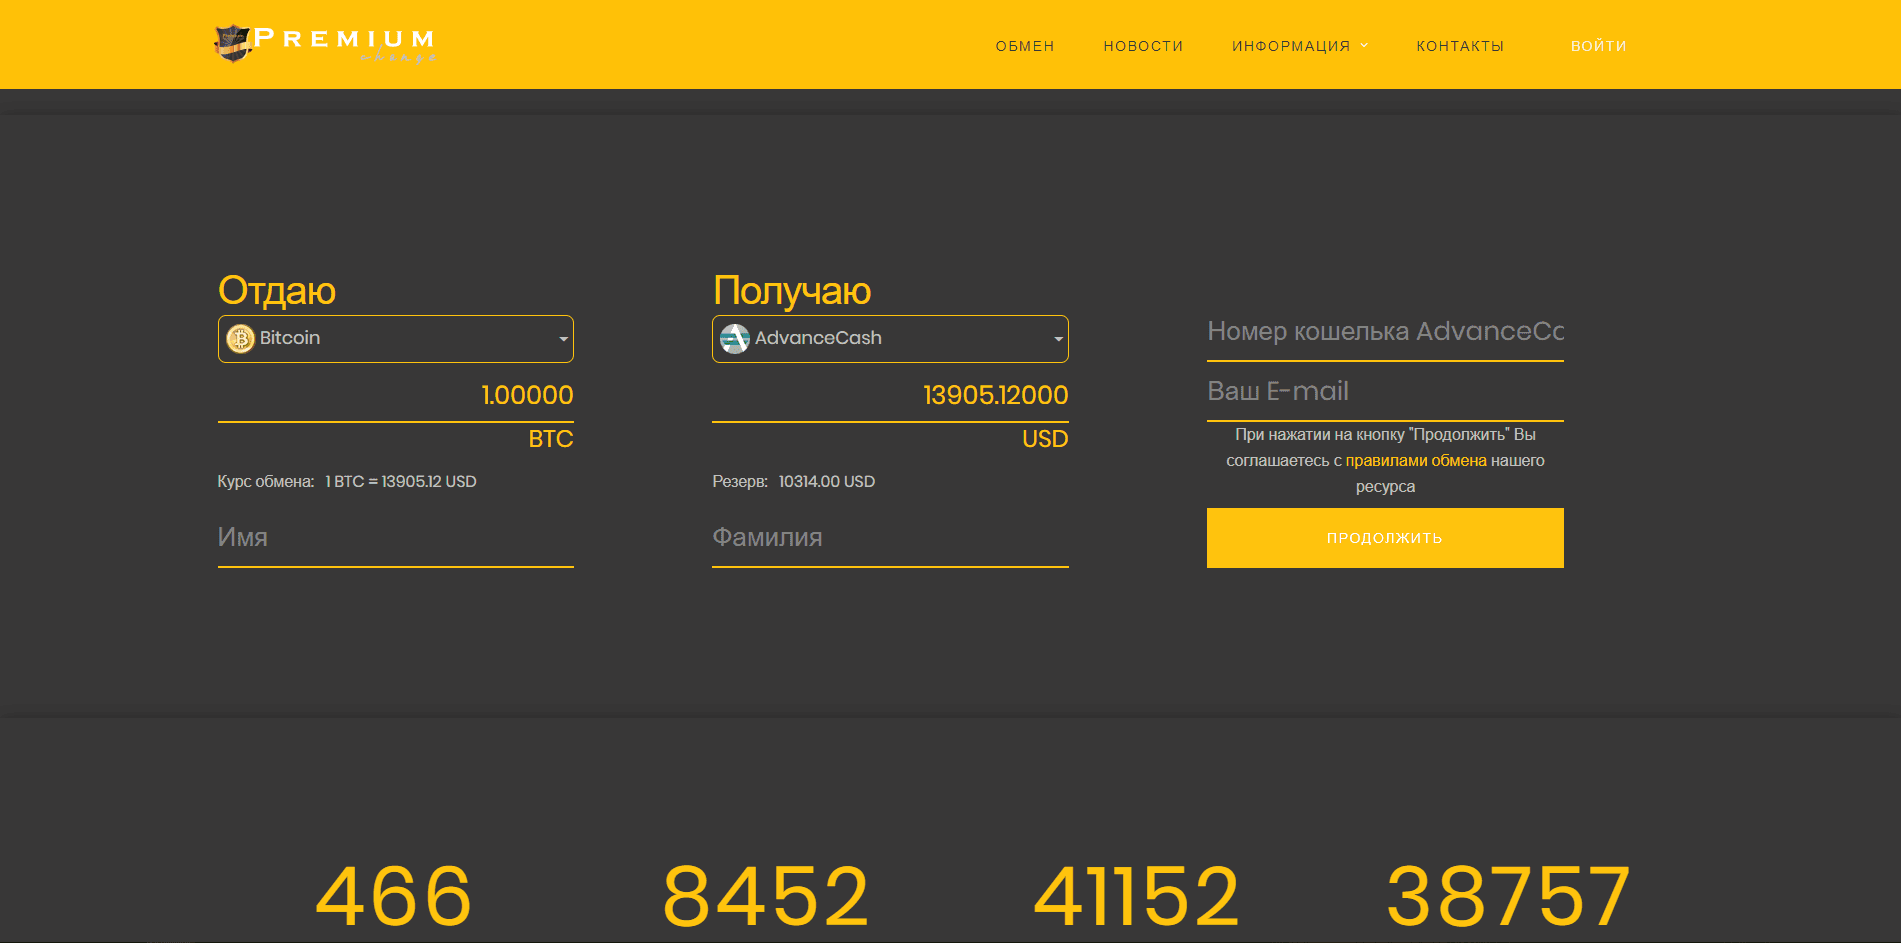The width and height of the screenshot is (1901, 943).
Task: Click the Premium logo wordmark text
Action: [345, 40]
